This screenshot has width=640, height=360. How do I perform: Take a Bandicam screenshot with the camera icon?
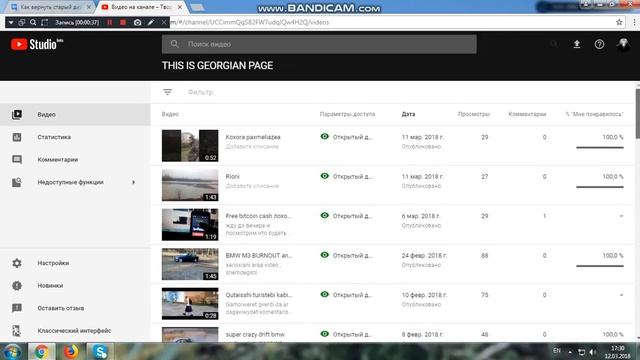click(138, 22)
